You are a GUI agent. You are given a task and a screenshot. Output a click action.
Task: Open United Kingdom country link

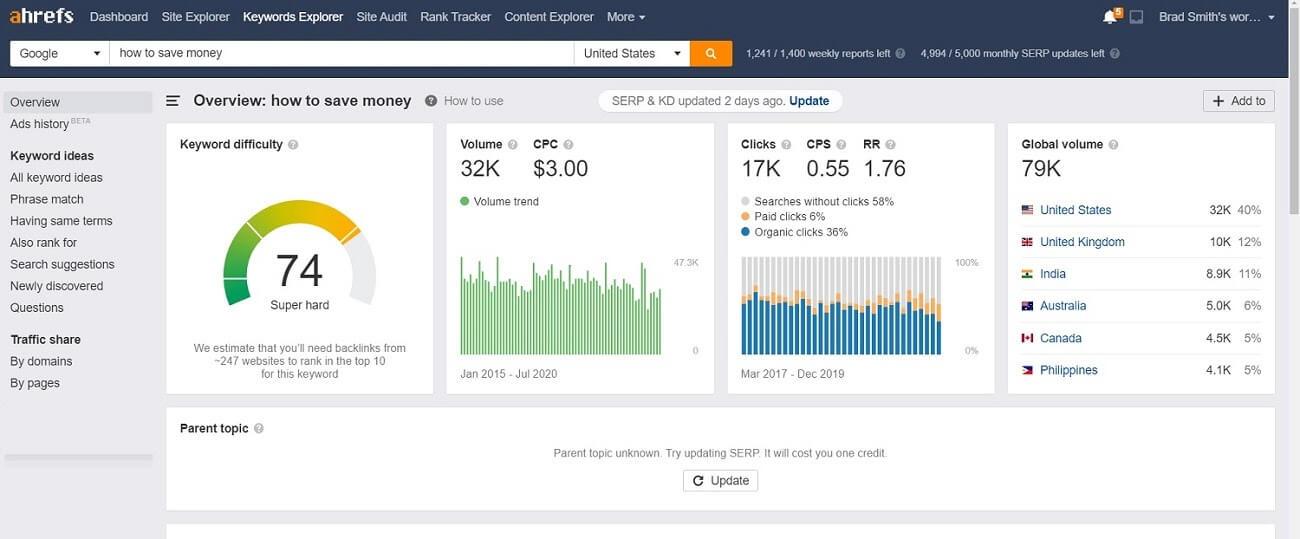click(x=1082, y=242)
